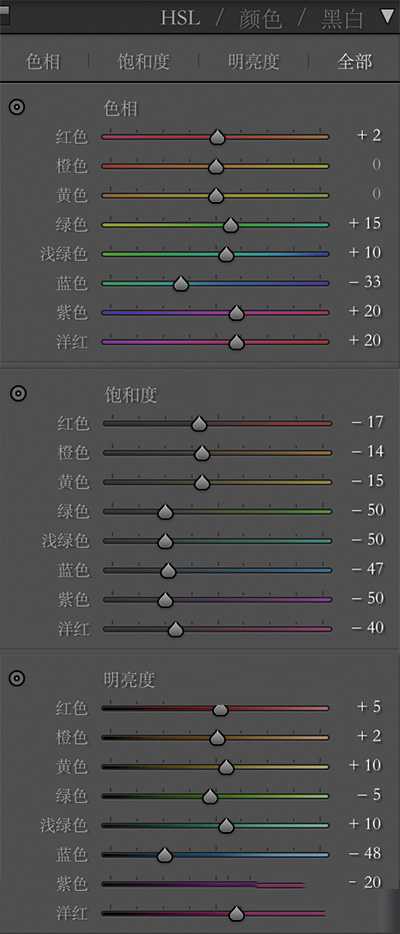400x934 pixels.
Task: Activate the targeted adjustment tool beside 明亮度
Action: 17,678
